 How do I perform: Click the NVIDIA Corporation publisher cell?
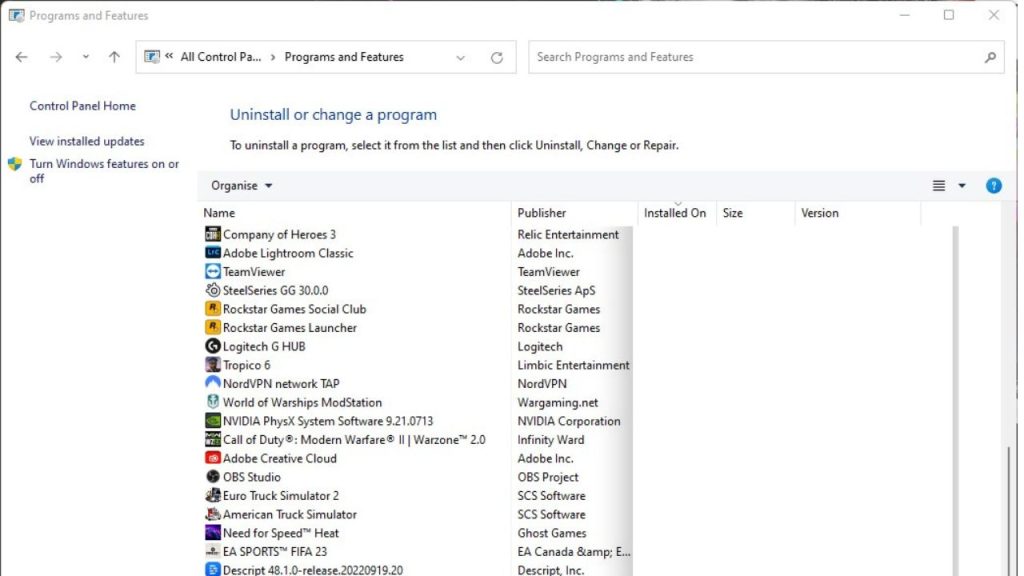(569, 421)
